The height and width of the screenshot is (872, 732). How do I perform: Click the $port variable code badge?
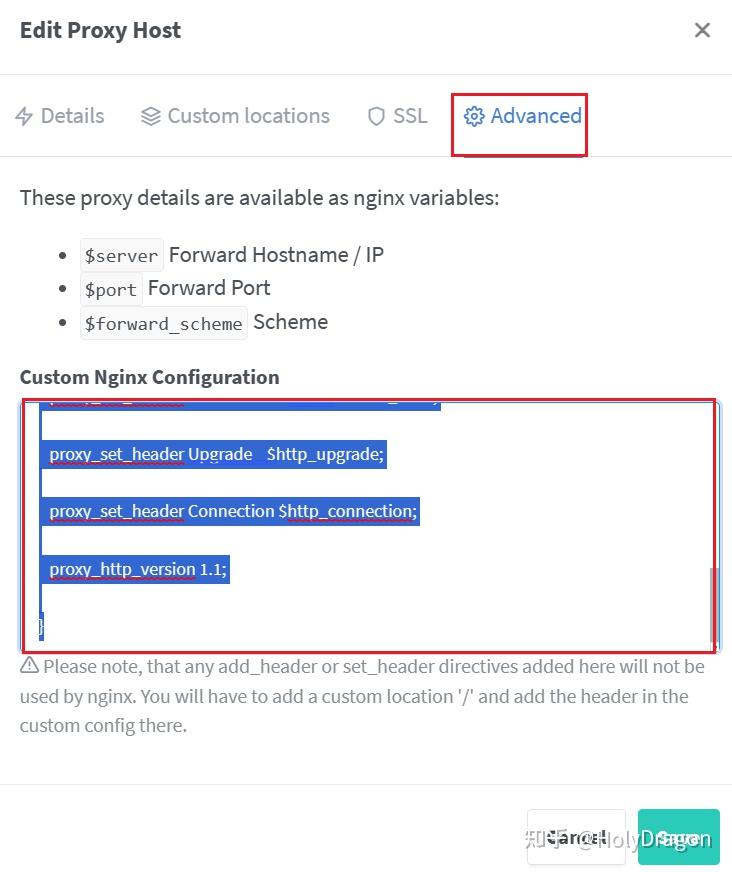pos(111,289)
